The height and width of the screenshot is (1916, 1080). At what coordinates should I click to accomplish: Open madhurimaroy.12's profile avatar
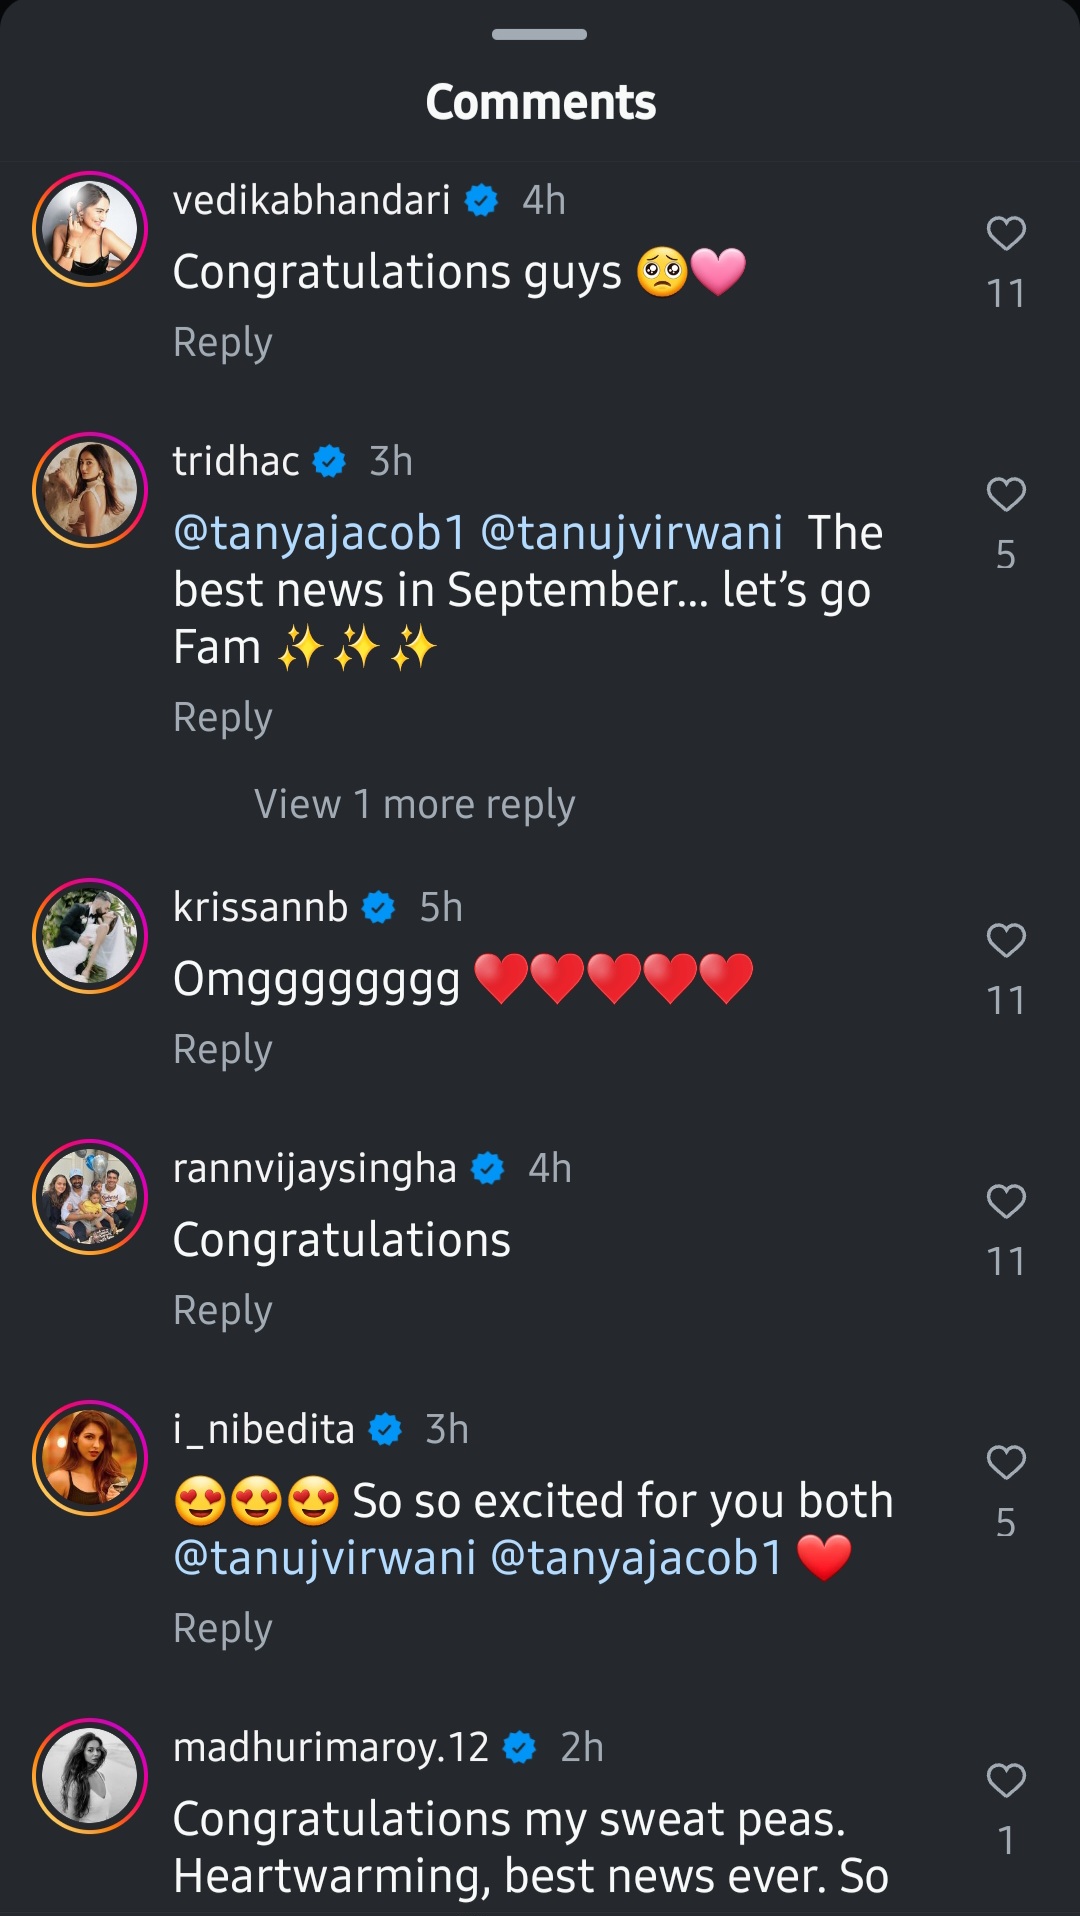coord(90,1776)
